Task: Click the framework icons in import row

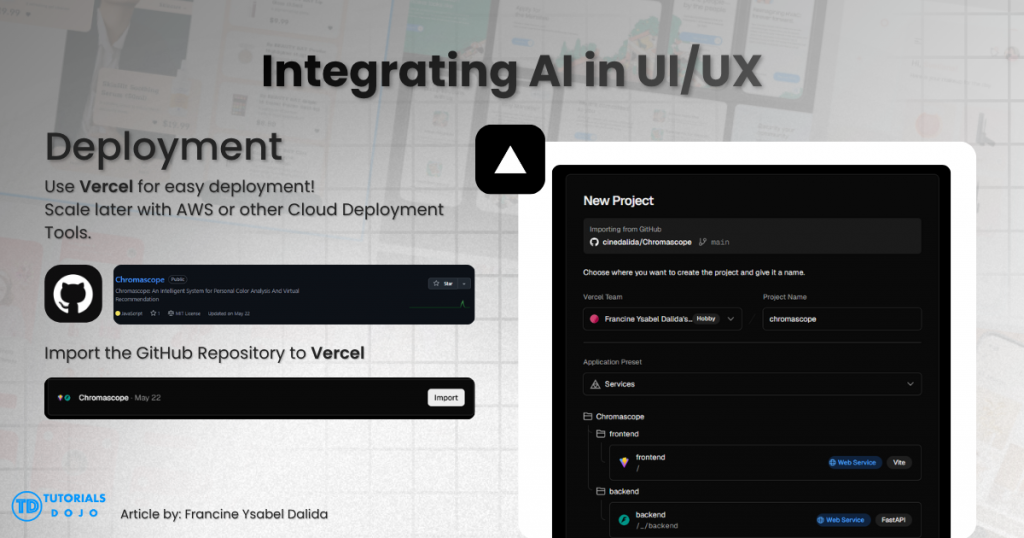Action: click(x=63, y=398)
